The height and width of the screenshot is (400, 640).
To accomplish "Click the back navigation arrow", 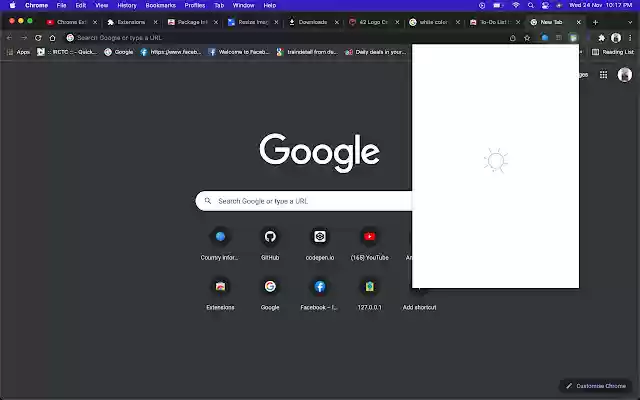I will tap(9, 38).
